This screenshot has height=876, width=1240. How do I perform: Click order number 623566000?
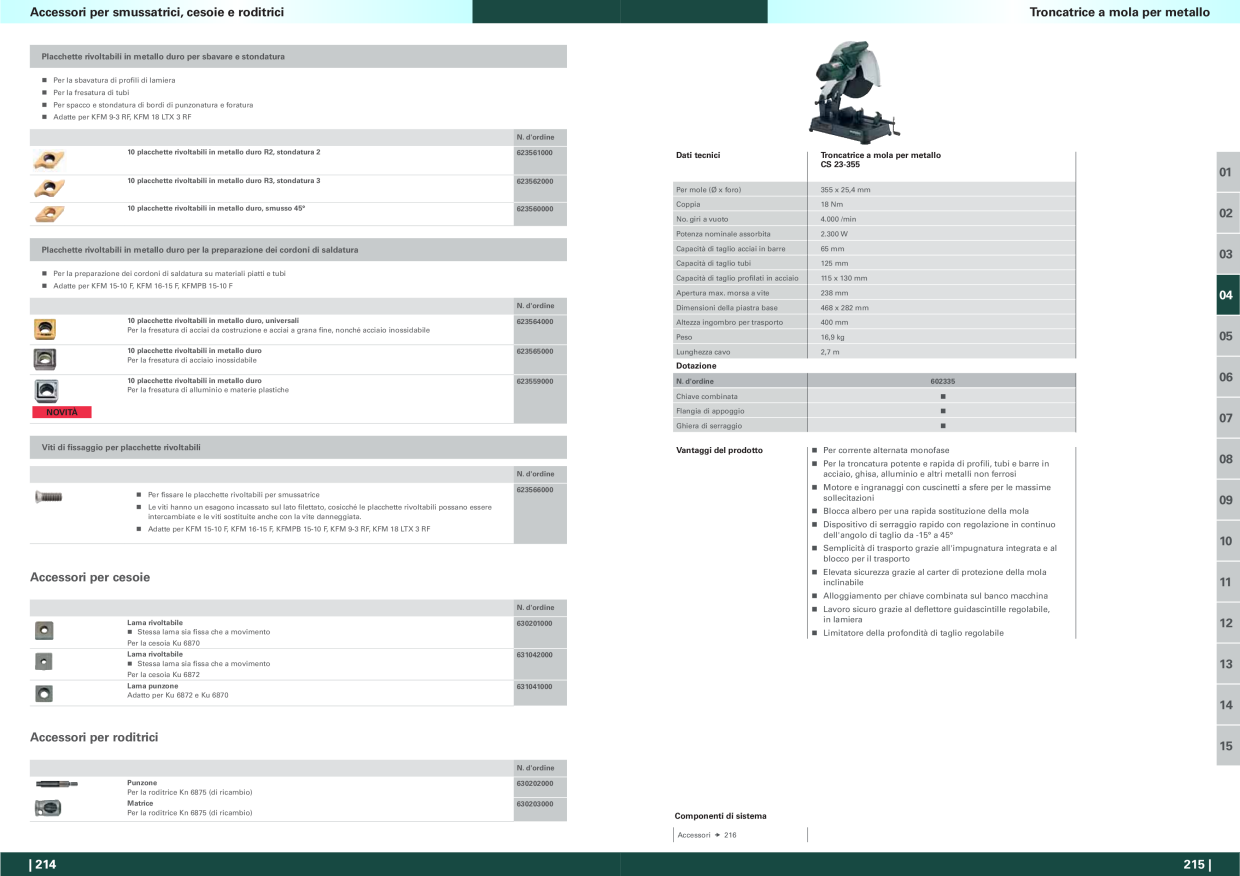pyautogui.click(x=534, y=489)
